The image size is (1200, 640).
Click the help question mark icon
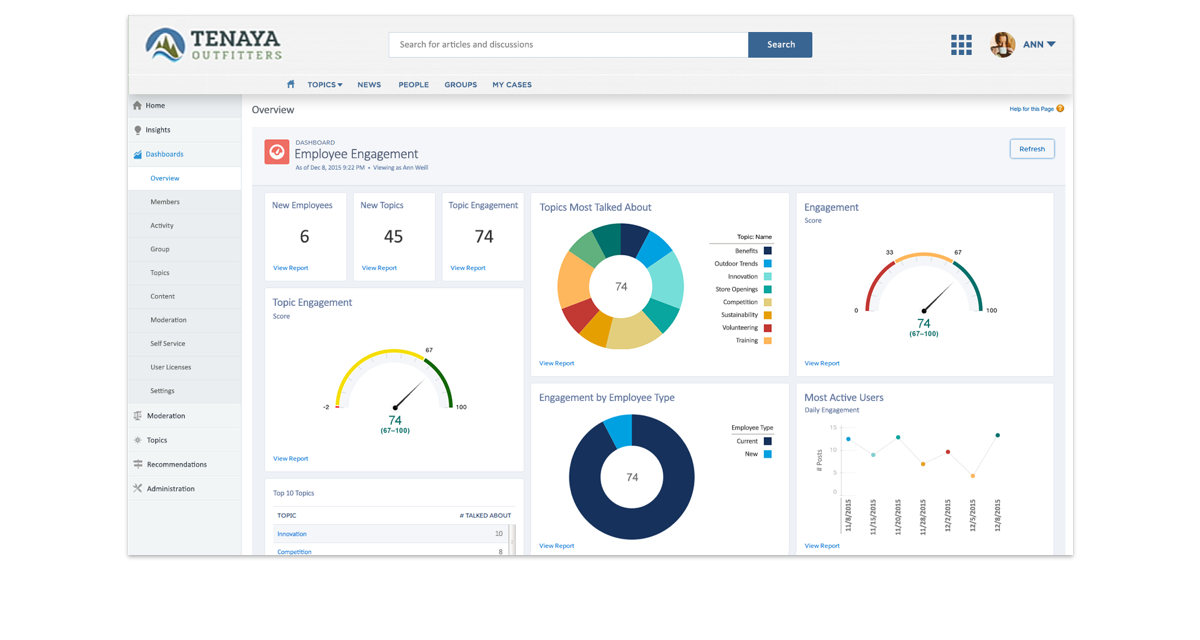click(x=1060, y=108)
